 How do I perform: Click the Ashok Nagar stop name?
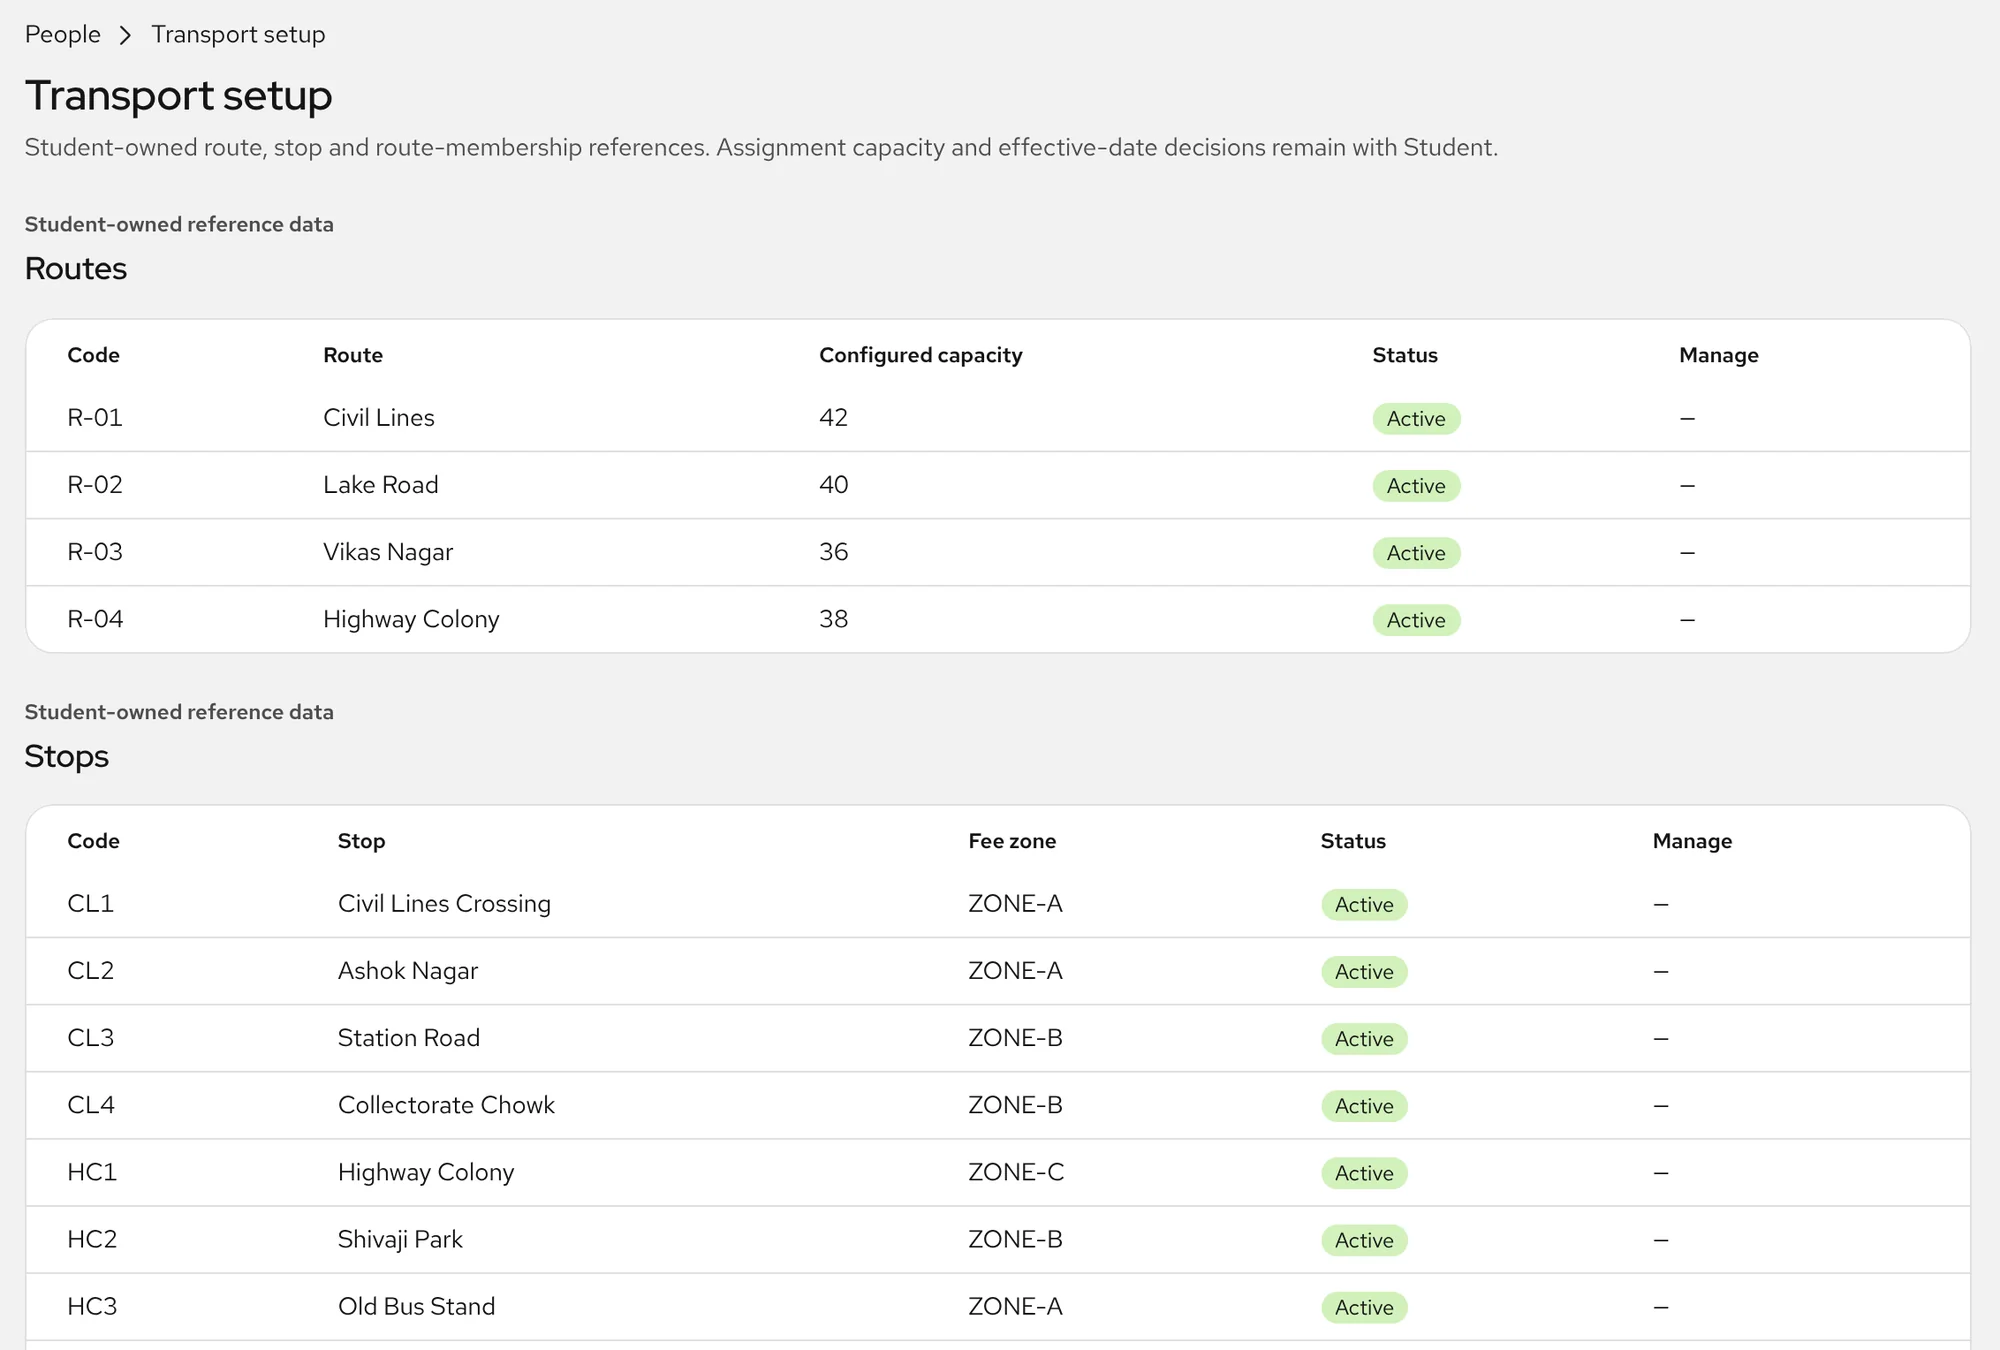(x=408, y=971)
